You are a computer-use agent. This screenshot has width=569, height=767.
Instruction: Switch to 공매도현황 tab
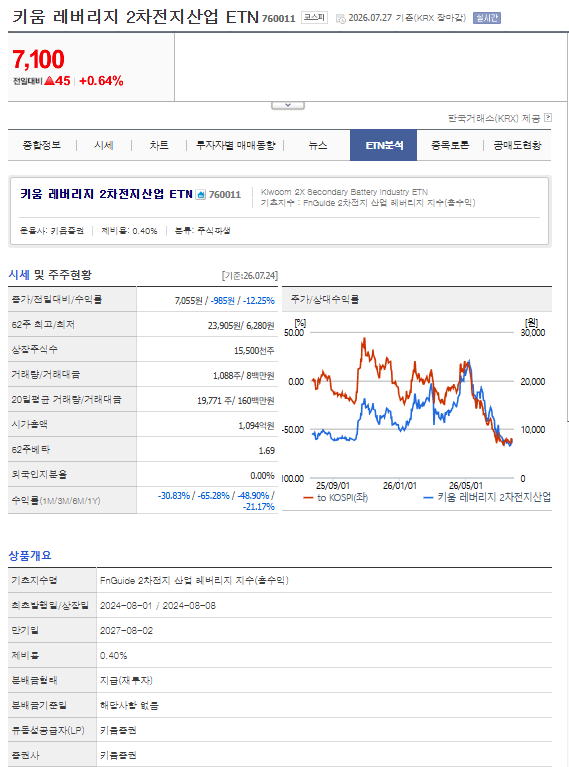tap(517, 145)
